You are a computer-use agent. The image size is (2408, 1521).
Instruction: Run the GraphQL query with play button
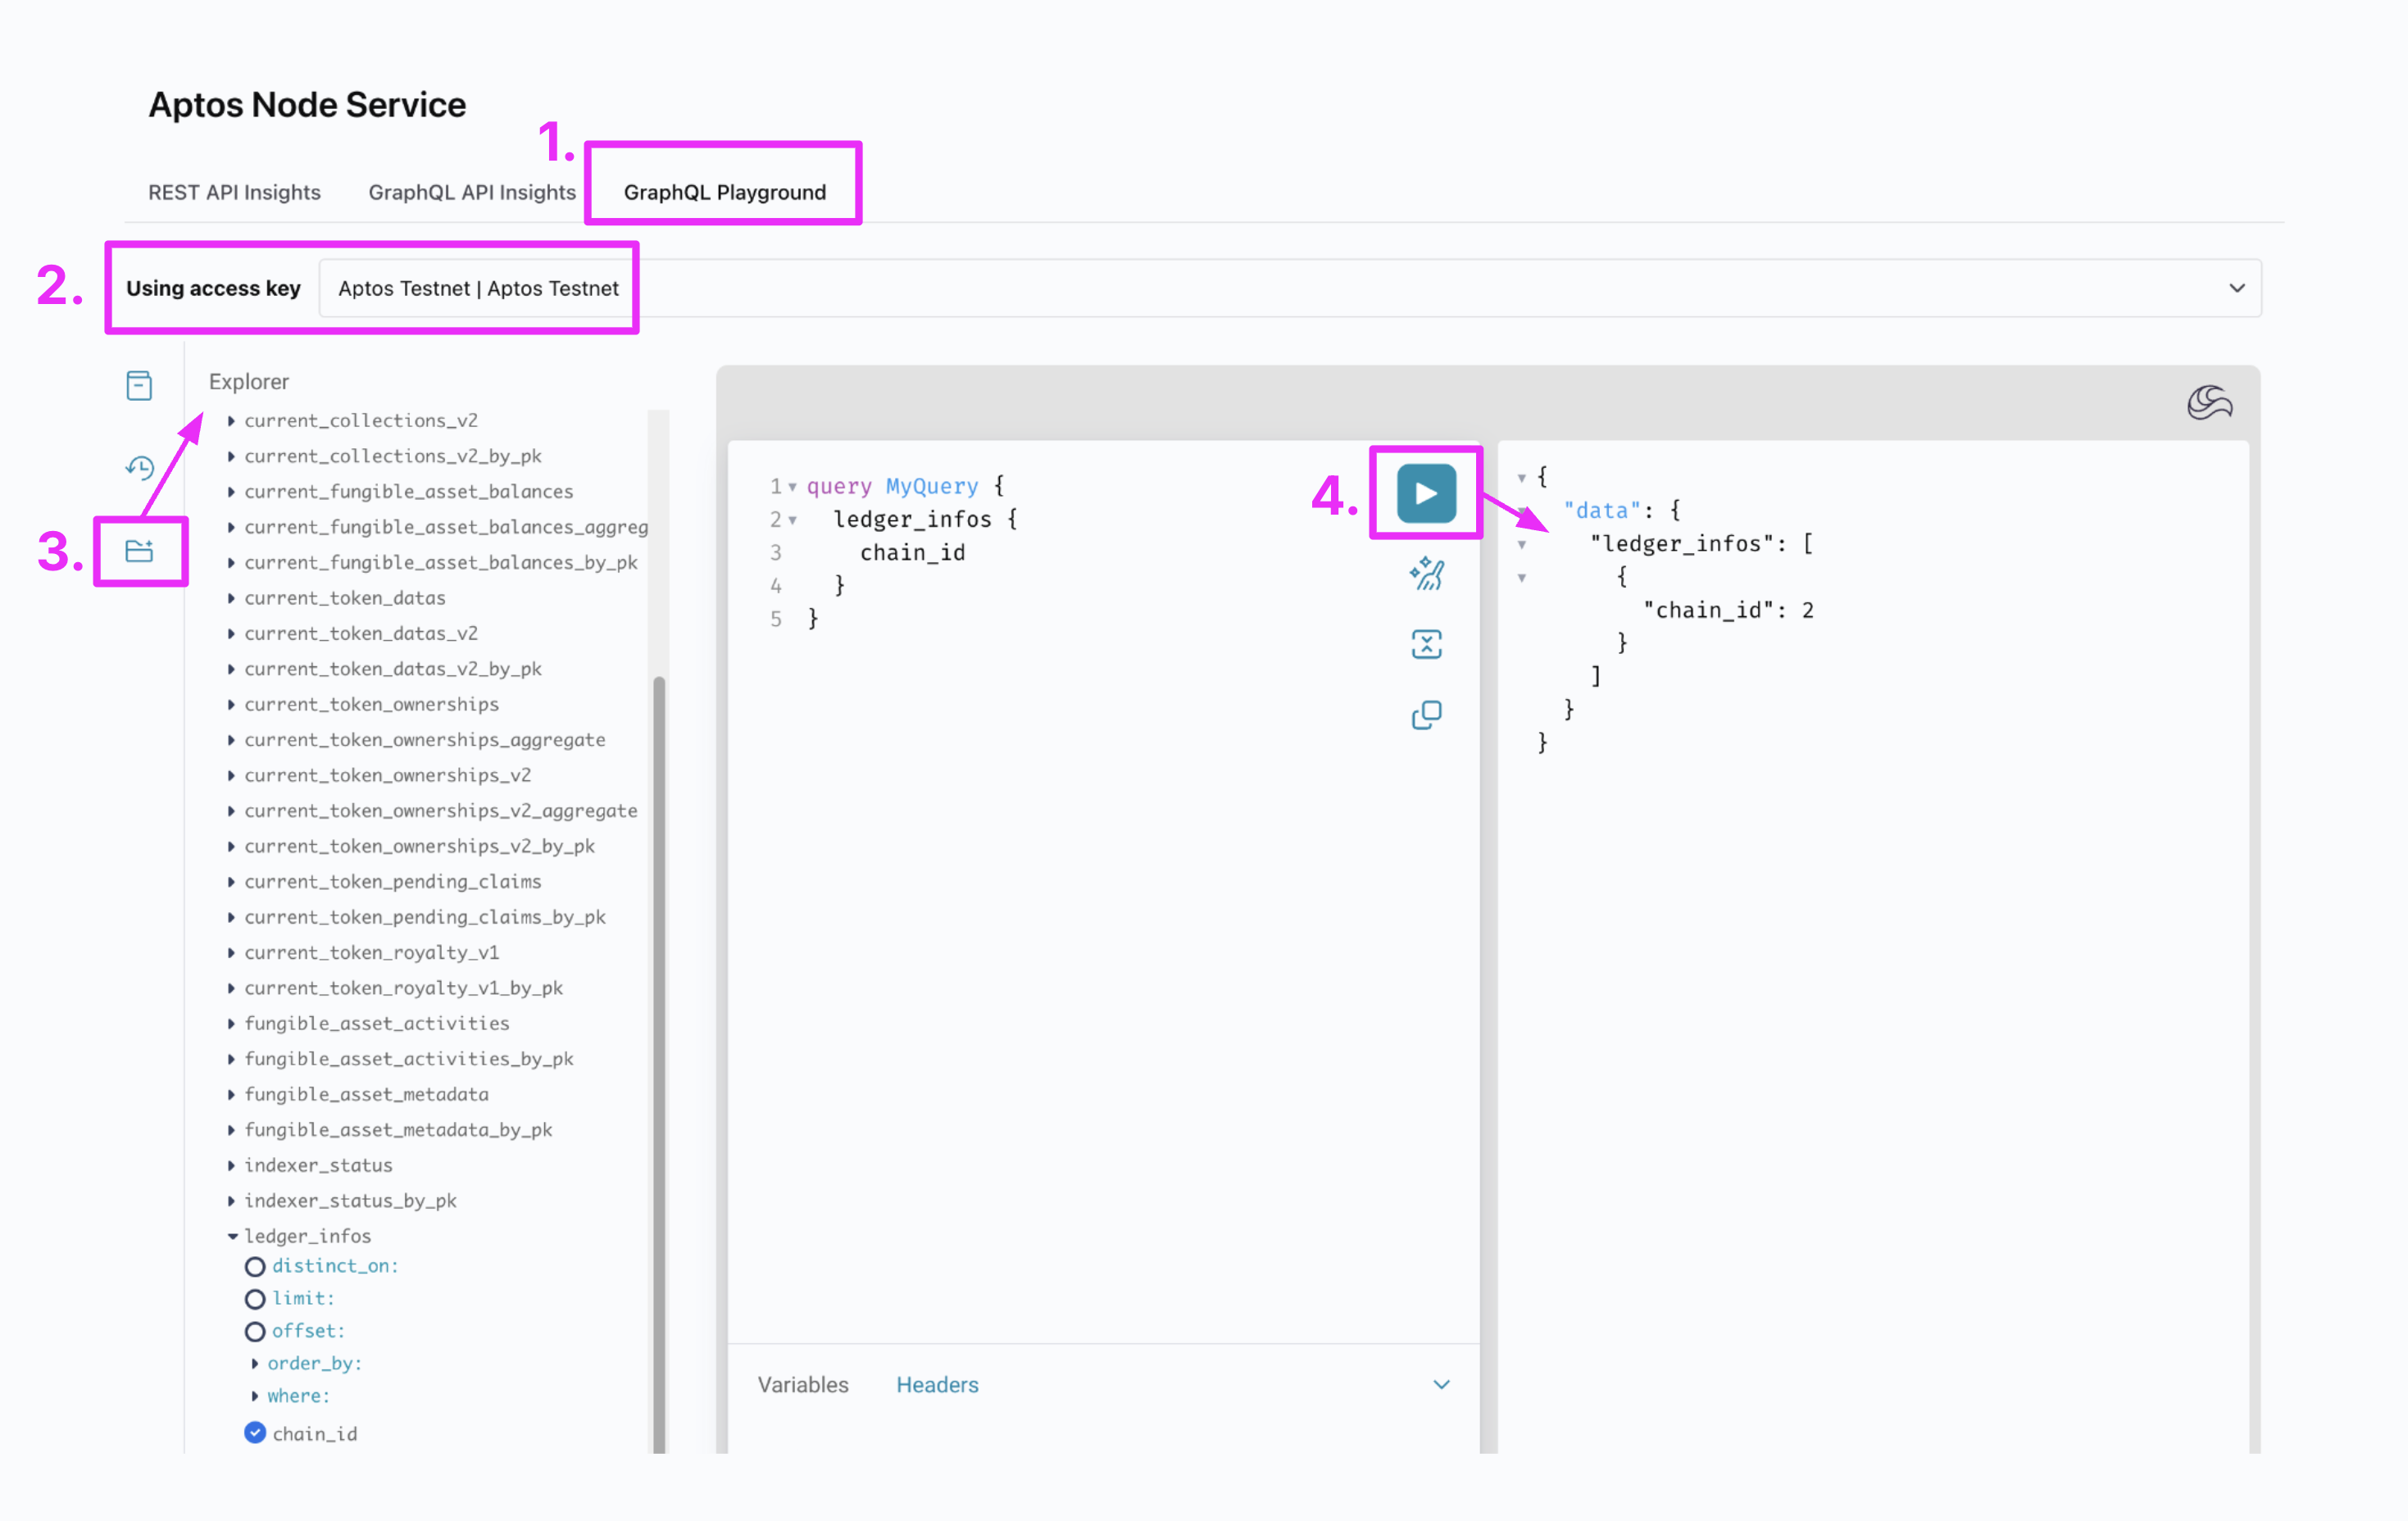click(x=1425, y=493)
